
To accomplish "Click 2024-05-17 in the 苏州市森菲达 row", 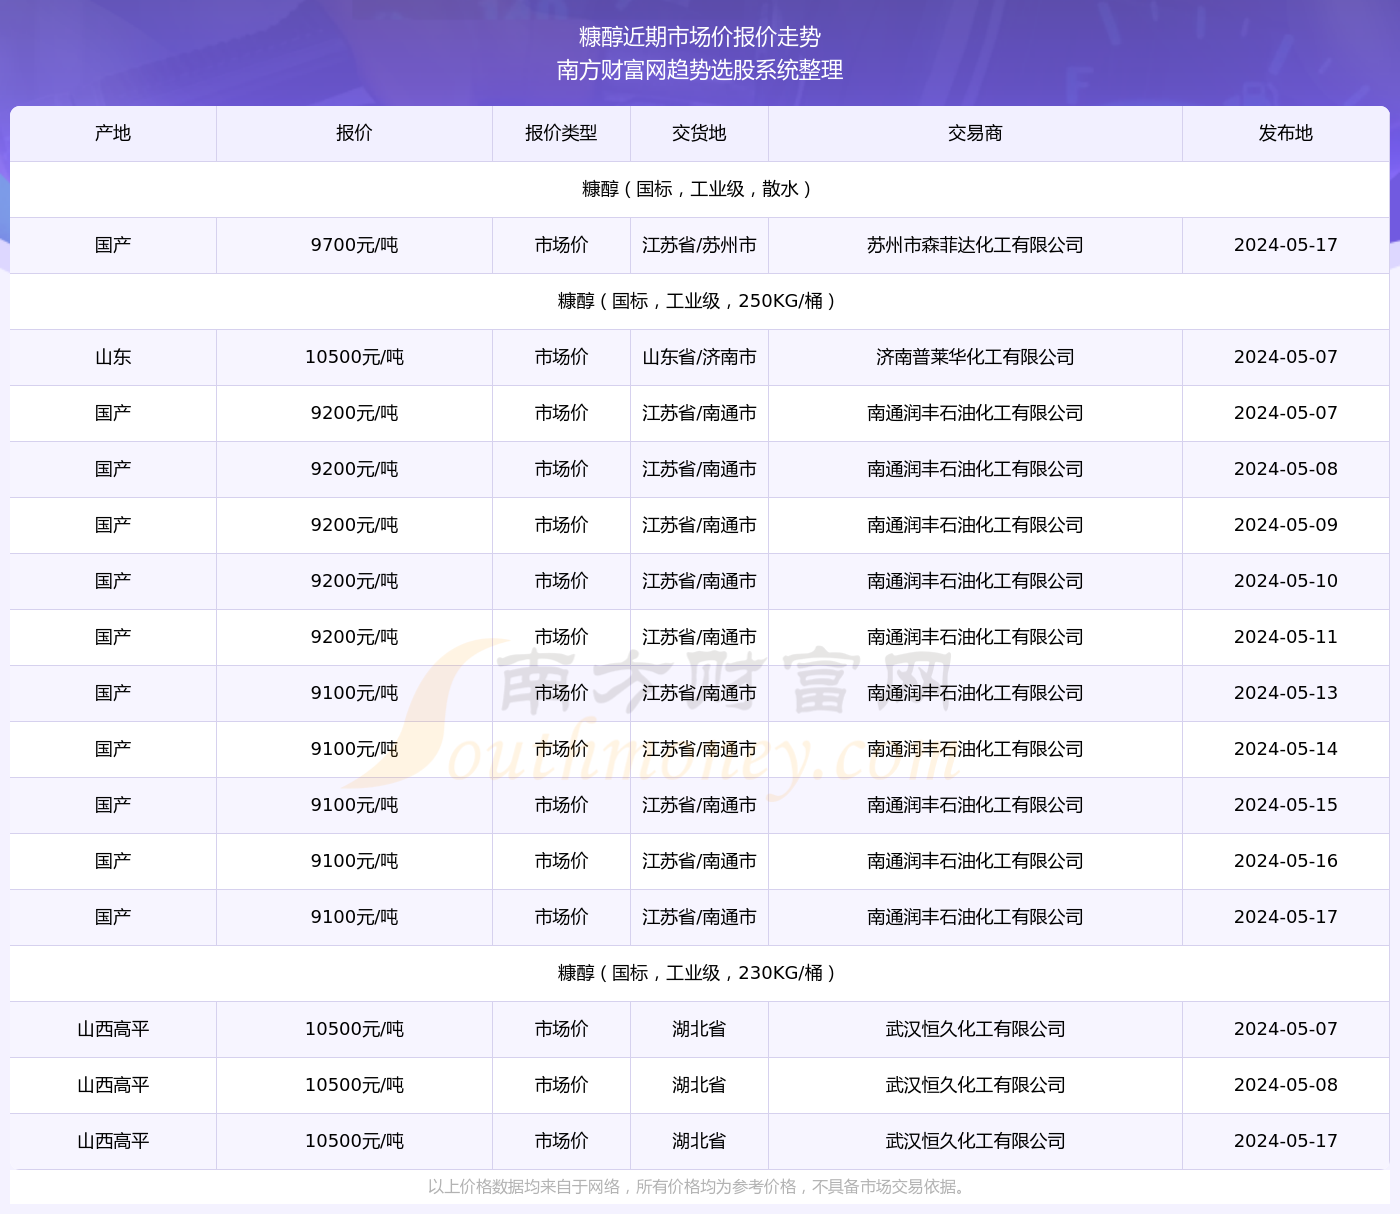I will pos(1285,245).
